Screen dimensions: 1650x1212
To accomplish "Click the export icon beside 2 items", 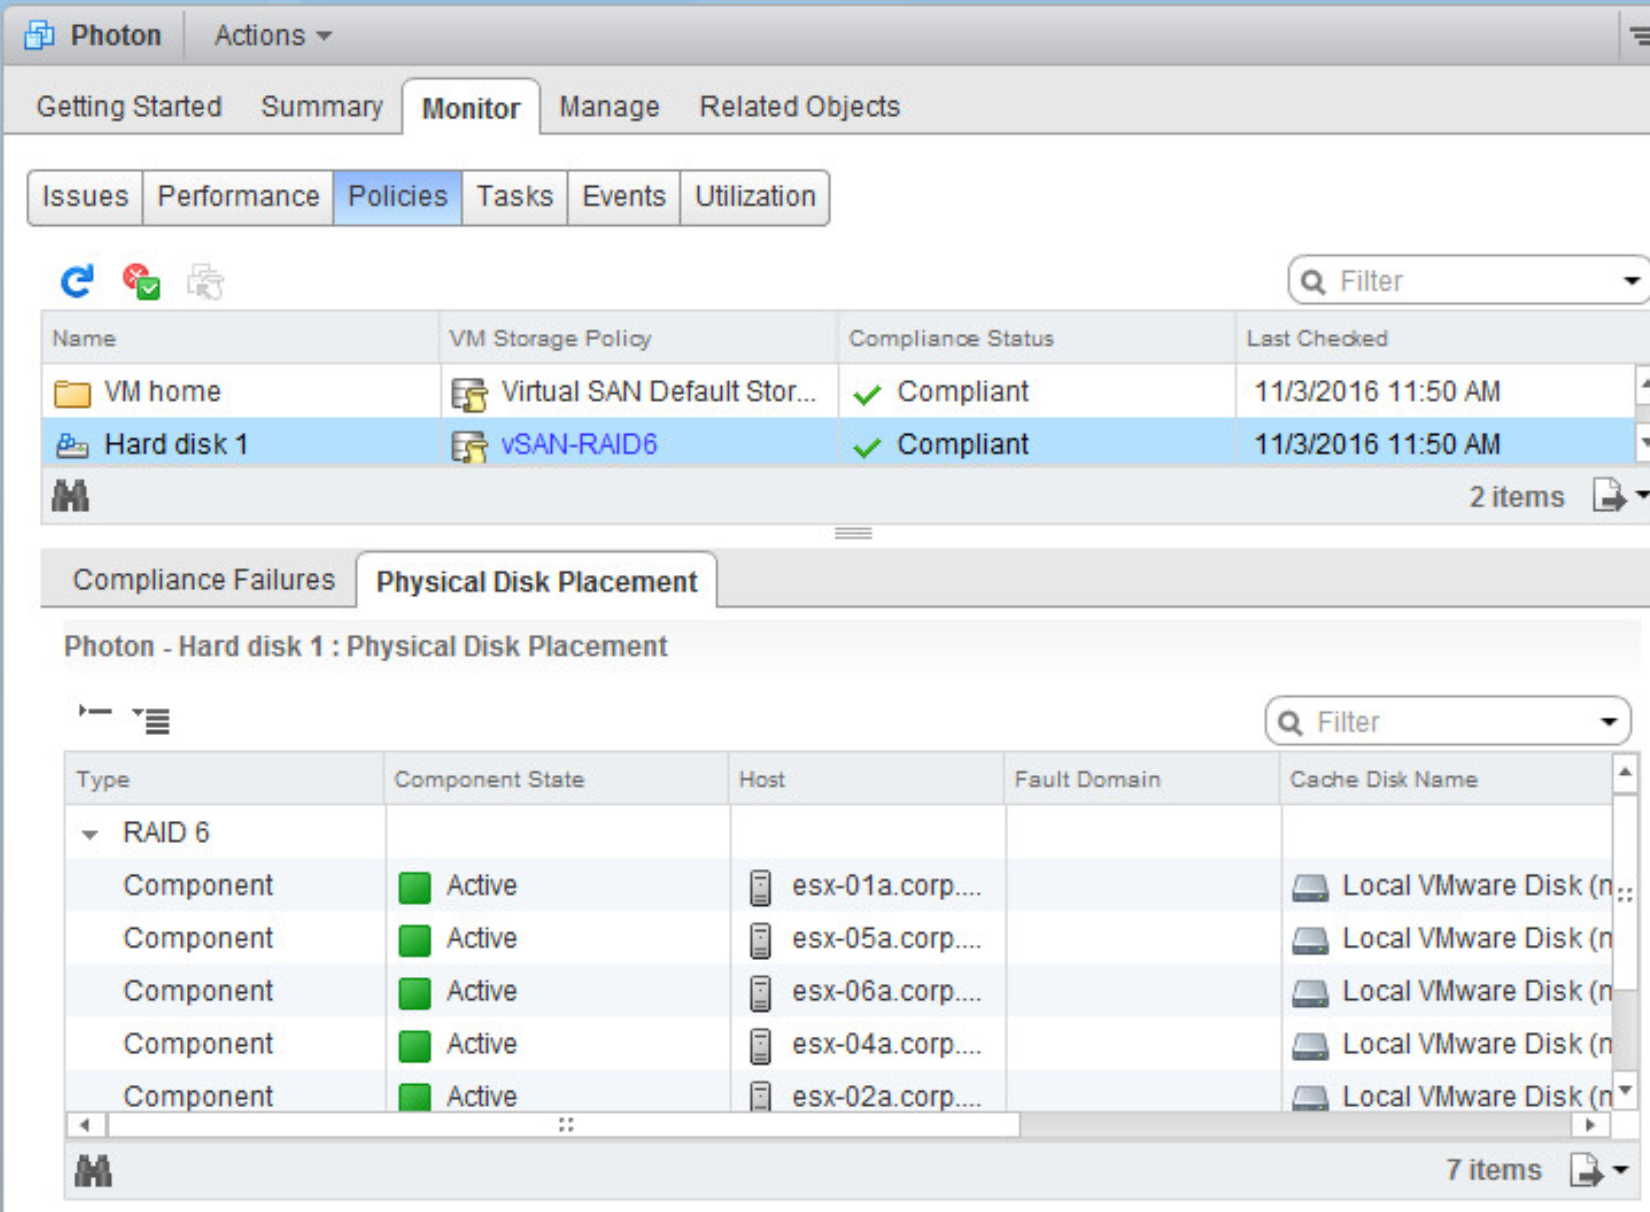I will point(1608,496).
